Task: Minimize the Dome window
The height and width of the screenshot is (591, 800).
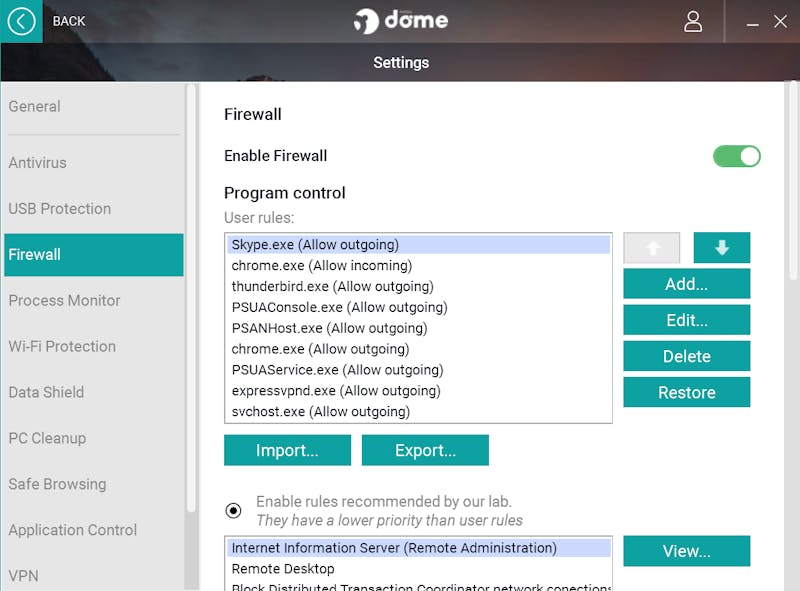Action: (x=752, y=23)
